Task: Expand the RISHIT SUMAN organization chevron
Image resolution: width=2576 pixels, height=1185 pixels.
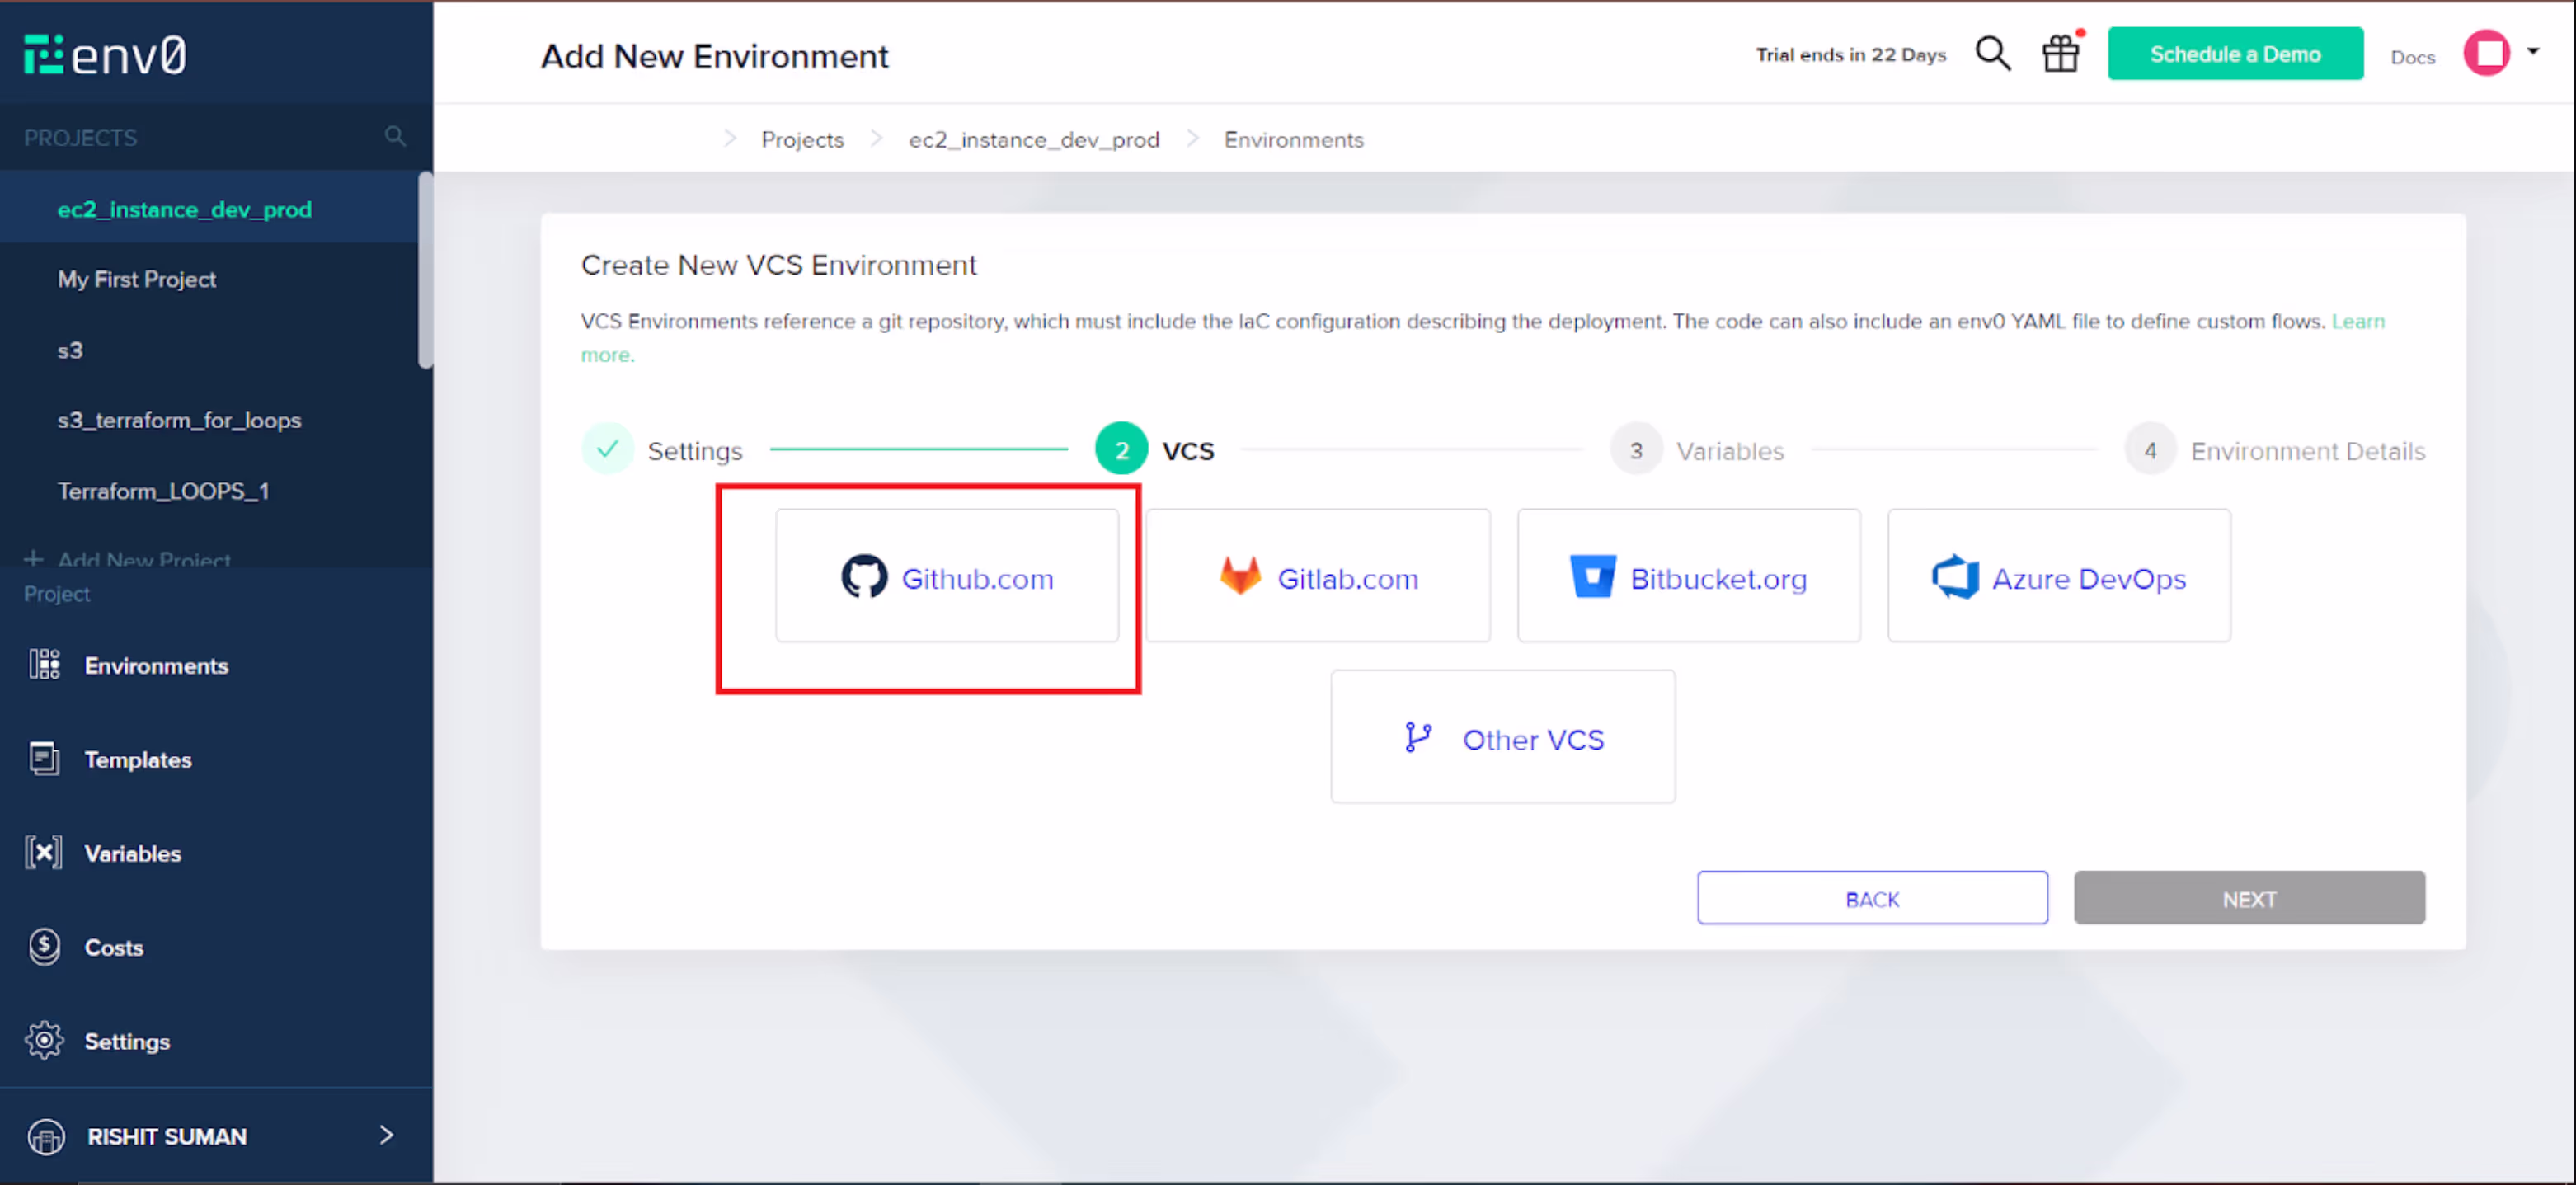Action: [x=386, y=1134]
